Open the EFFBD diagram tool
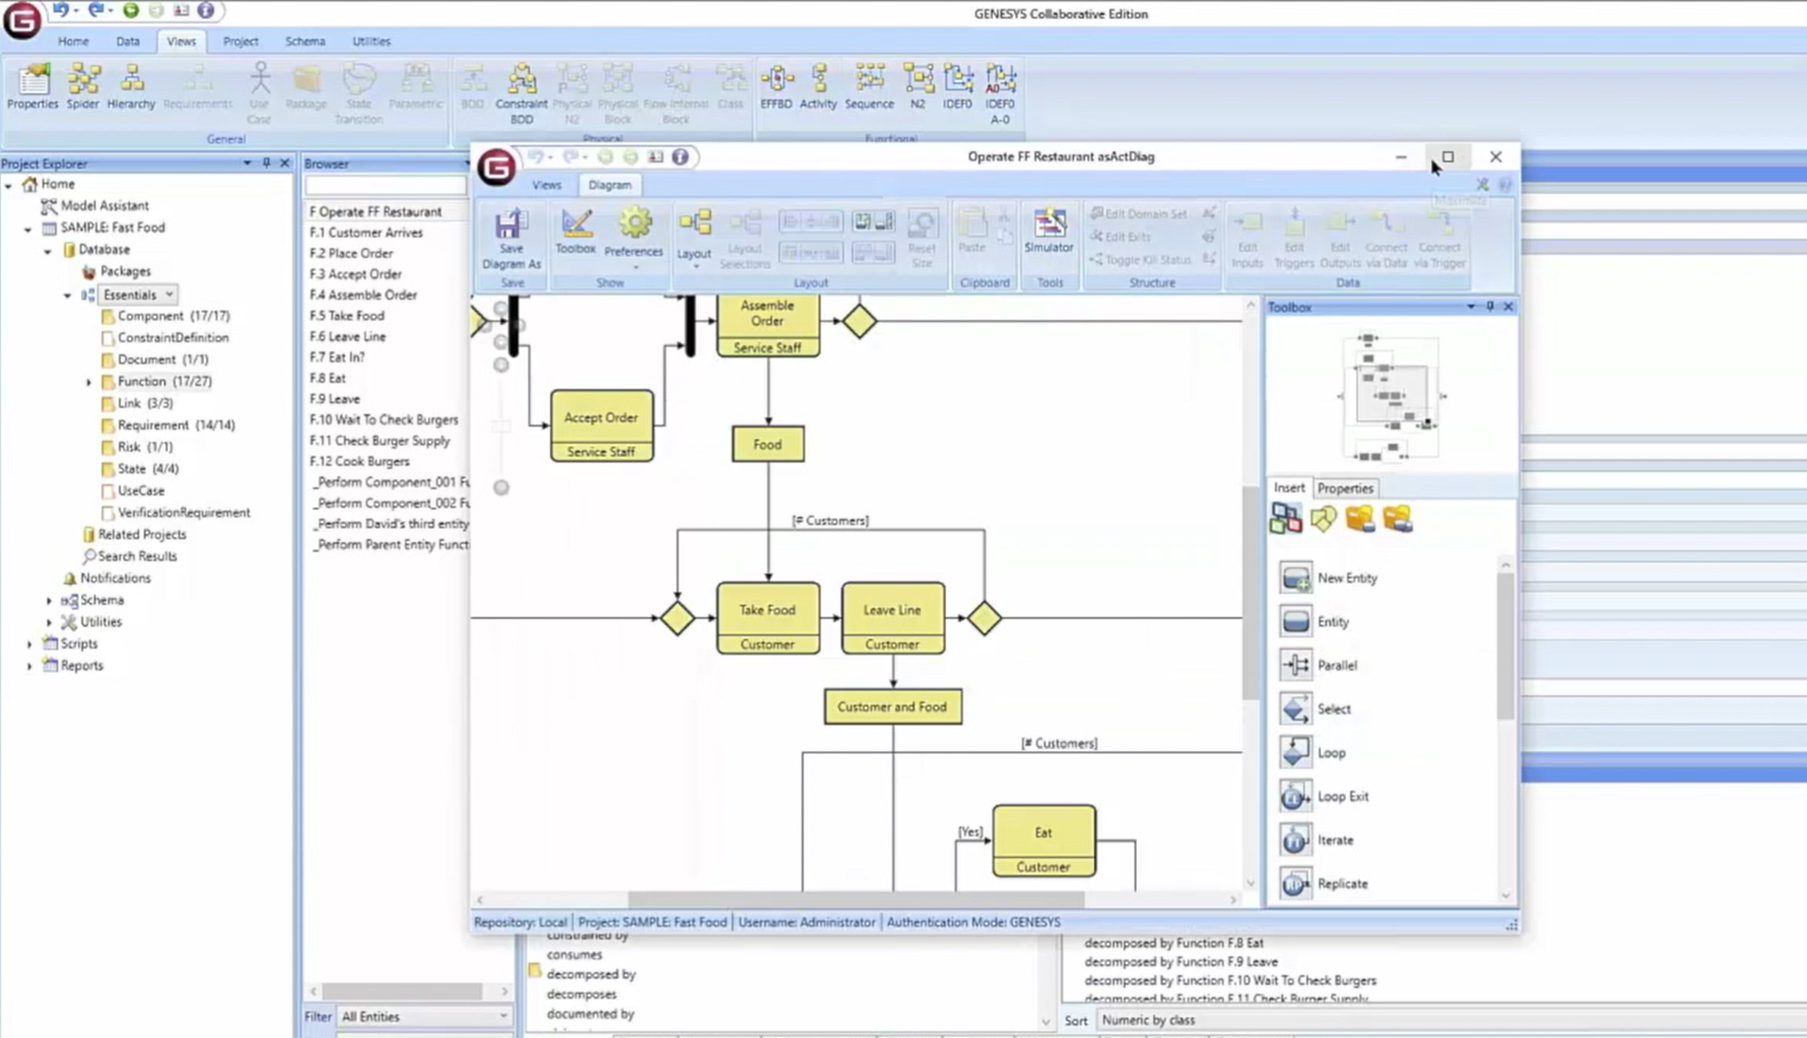 776,85
